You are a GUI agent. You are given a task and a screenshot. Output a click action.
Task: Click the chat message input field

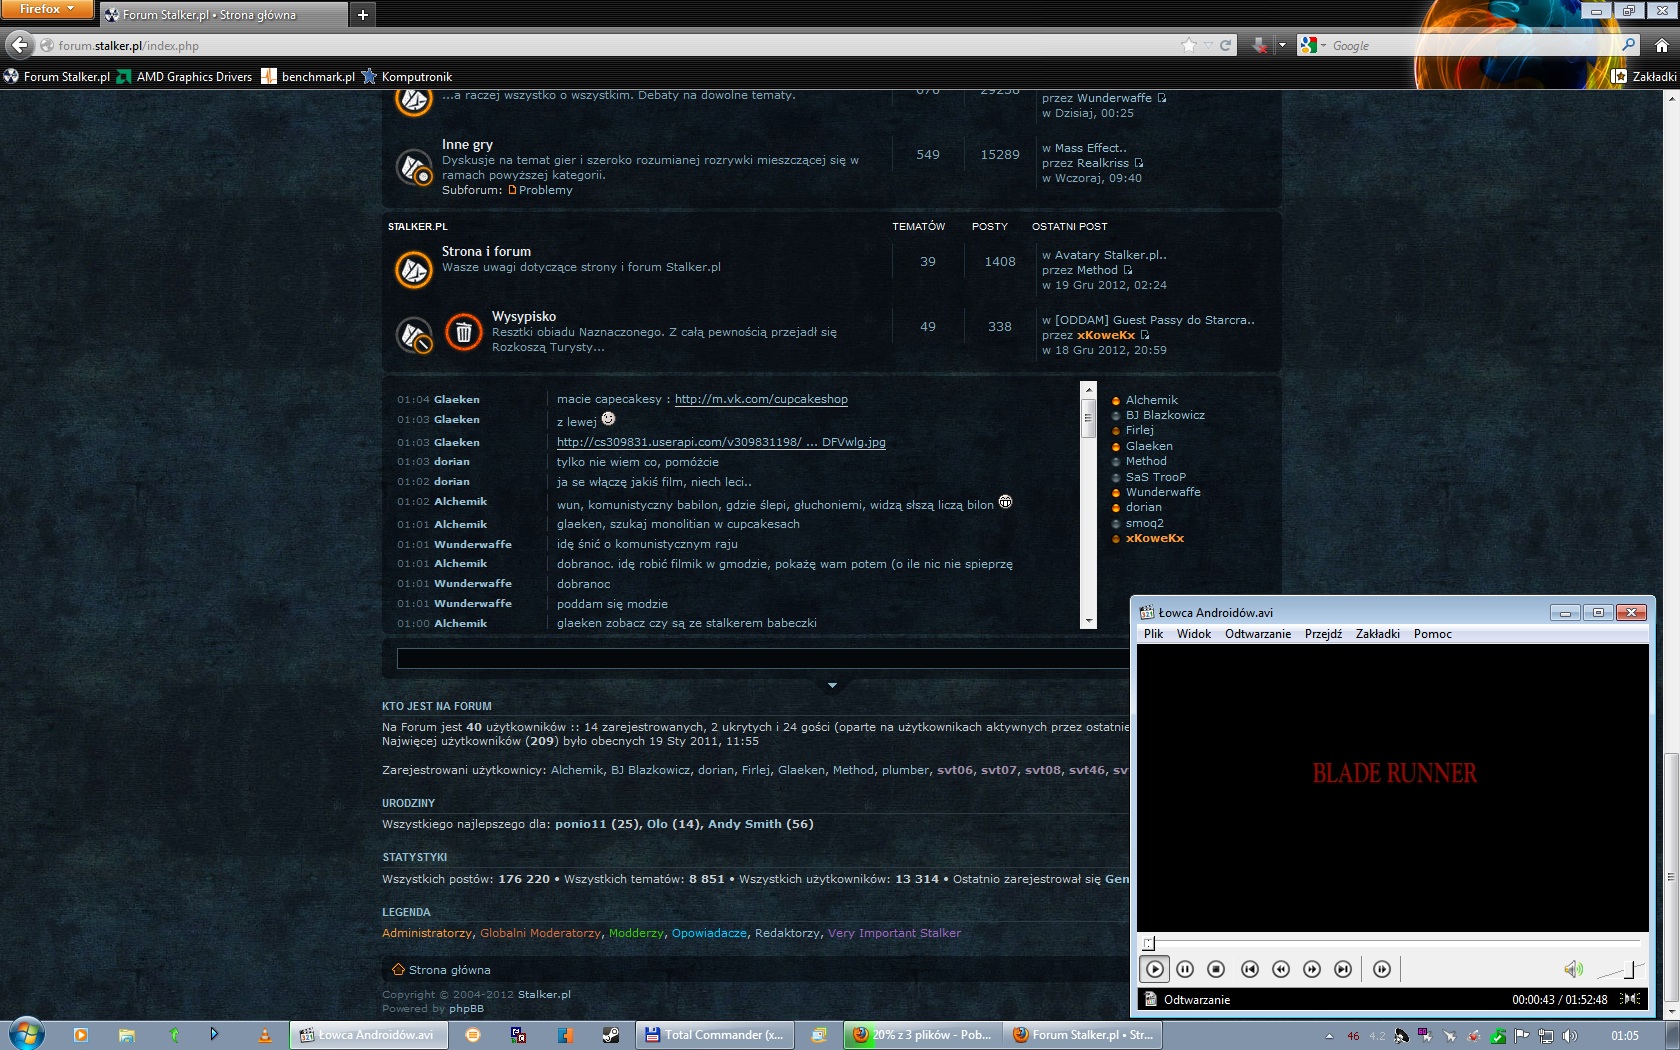click(x=762, y=658)
